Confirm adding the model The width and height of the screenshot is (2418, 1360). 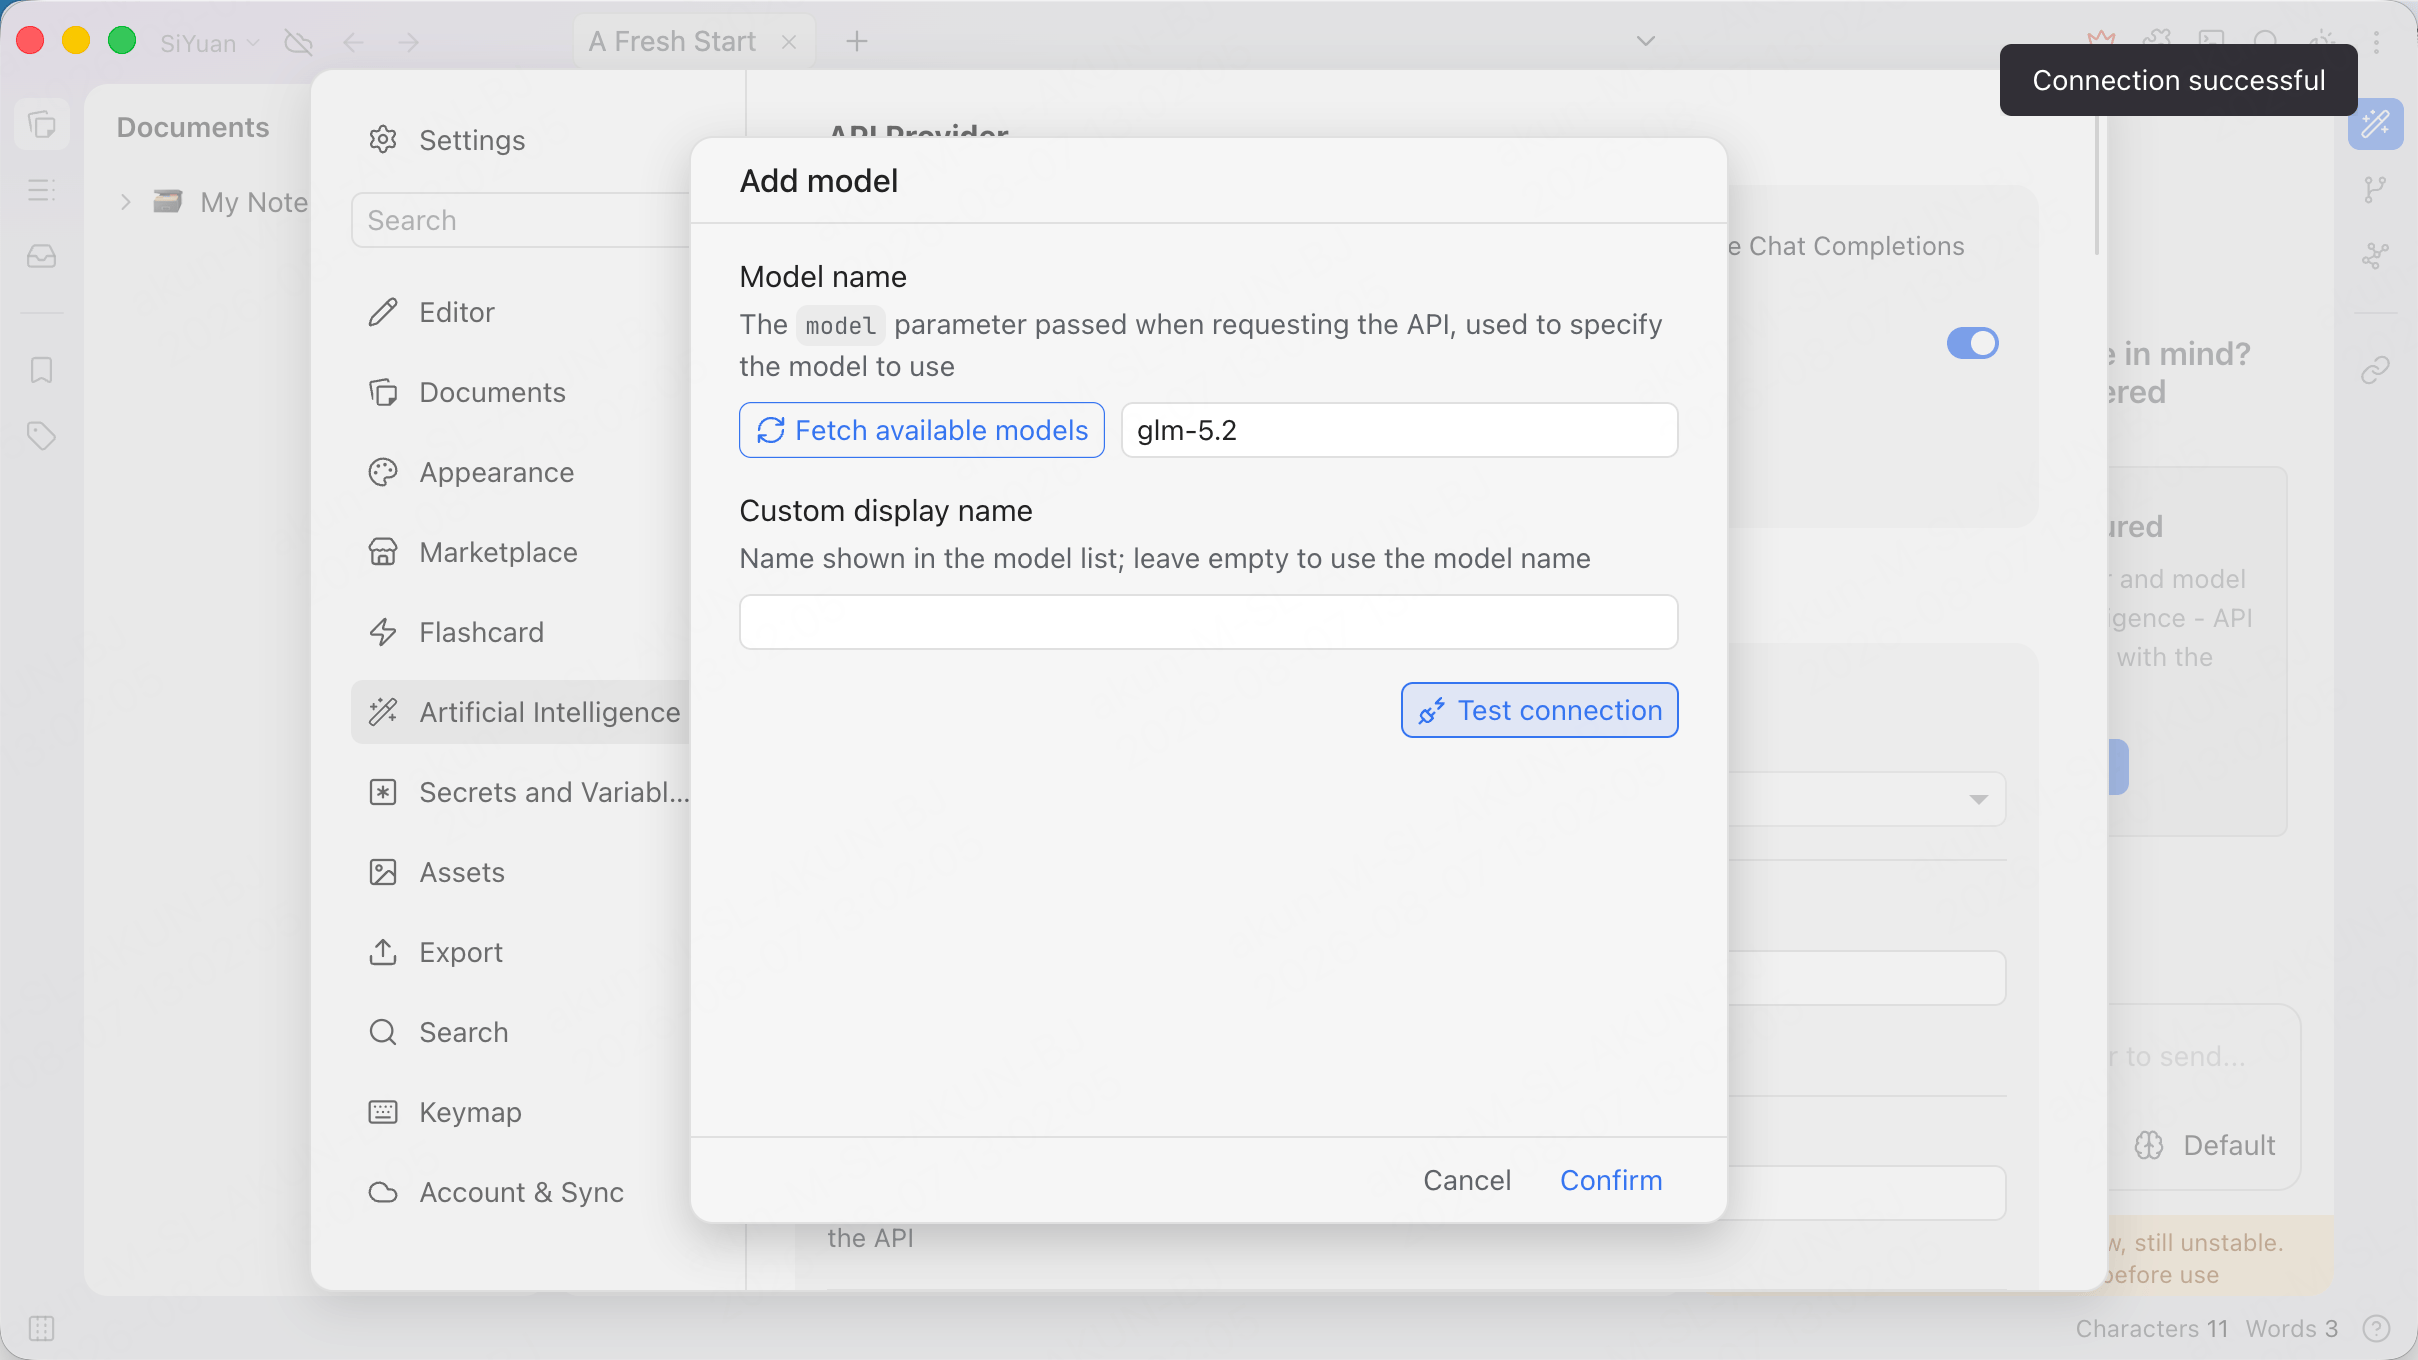(1611, 1180)
